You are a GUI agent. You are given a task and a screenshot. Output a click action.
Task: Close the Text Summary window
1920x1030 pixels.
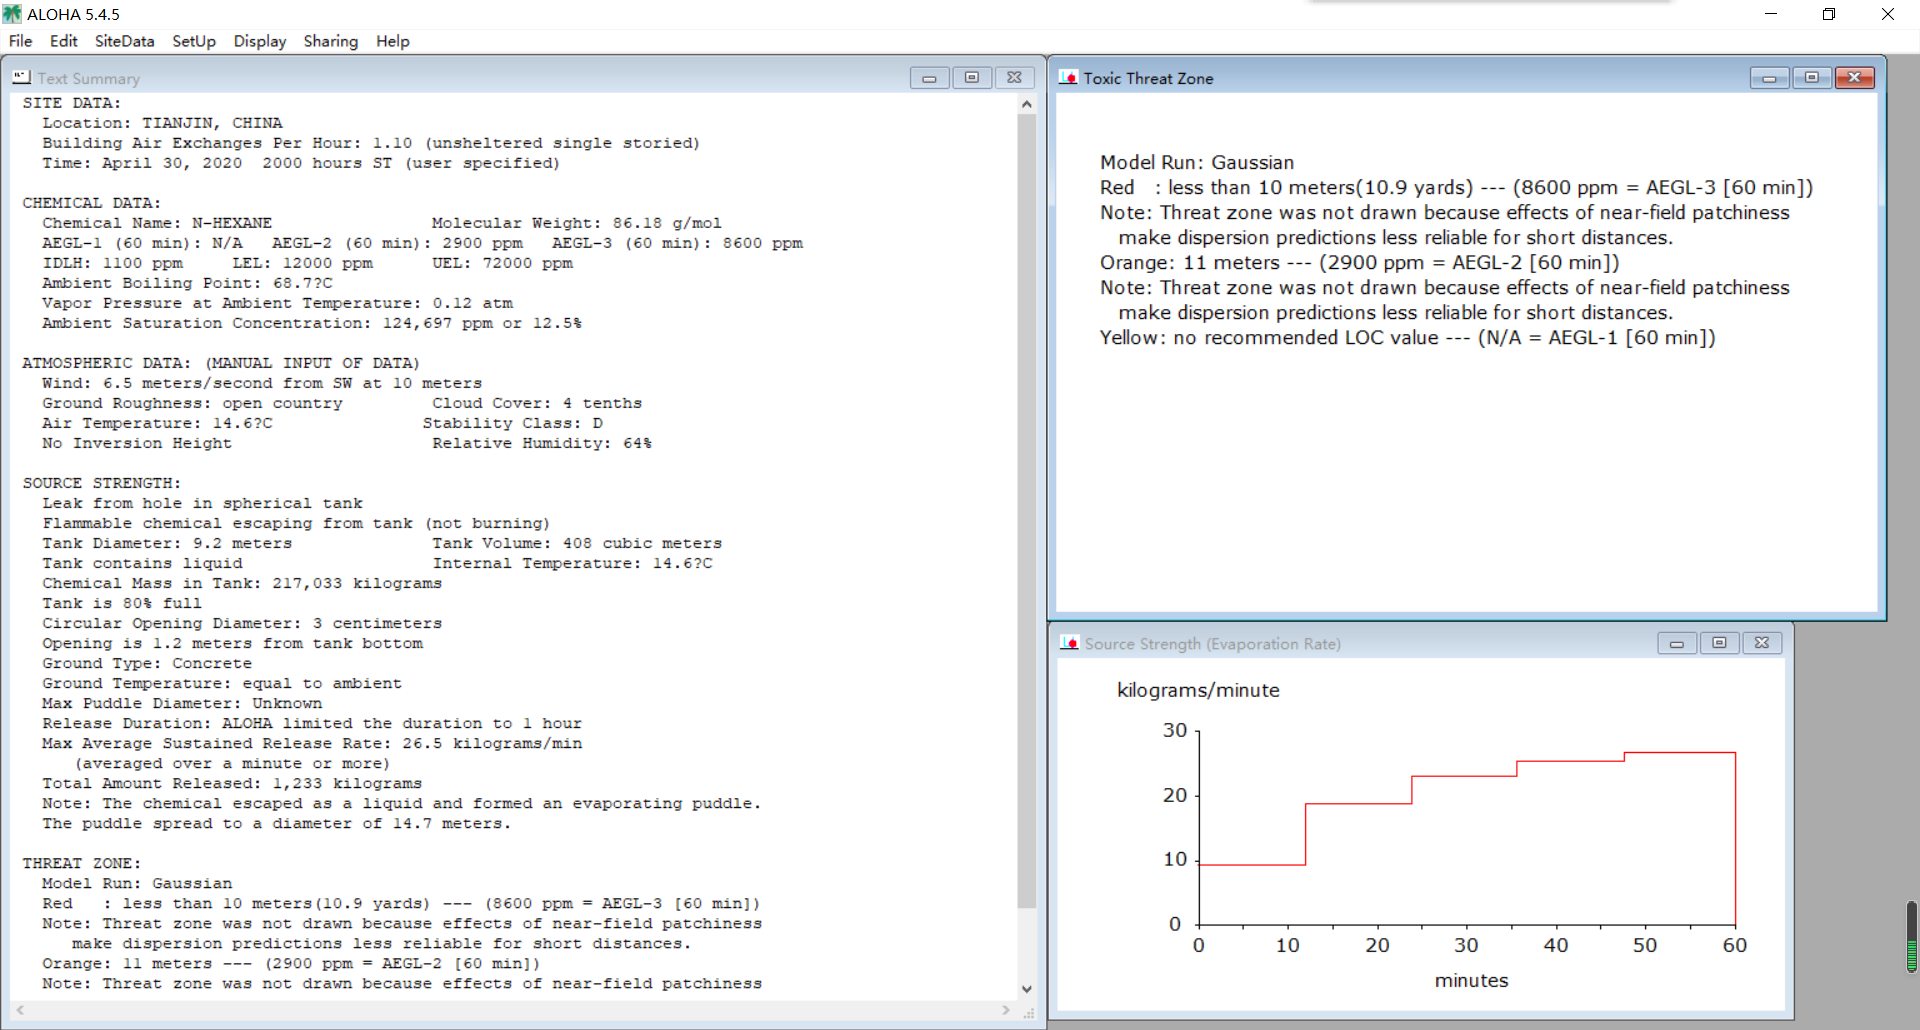pos(1014,77)
